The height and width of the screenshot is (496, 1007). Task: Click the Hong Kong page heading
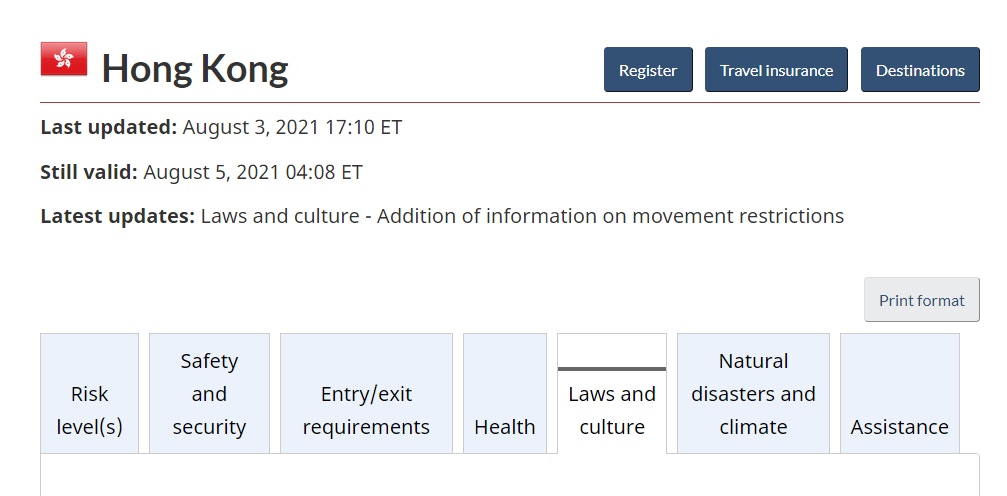[x=195, y=68]
